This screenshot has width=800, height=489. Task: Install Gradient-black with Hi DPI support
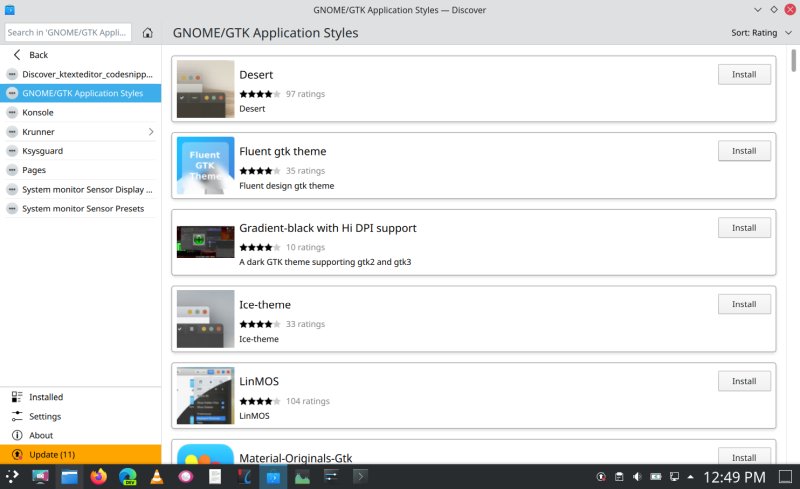tap(744, 228)
